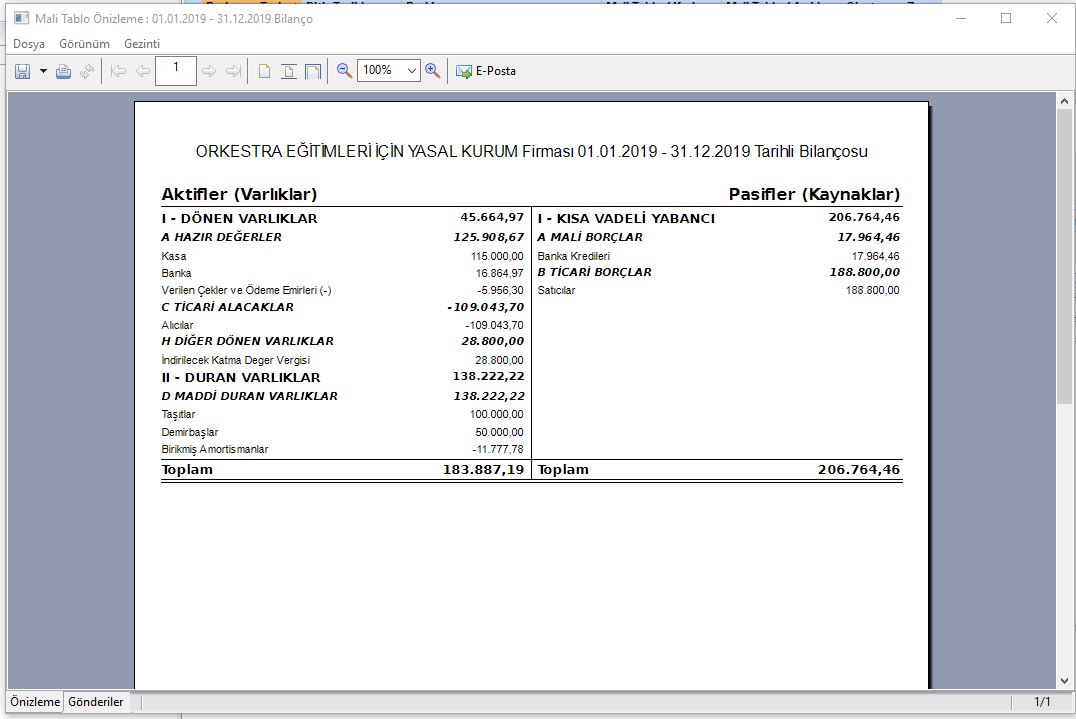Image resolution: width=1076 pixels, height=719 pixels.
Task: Jump to the last page arrow
Action: (x=233, y=71)
